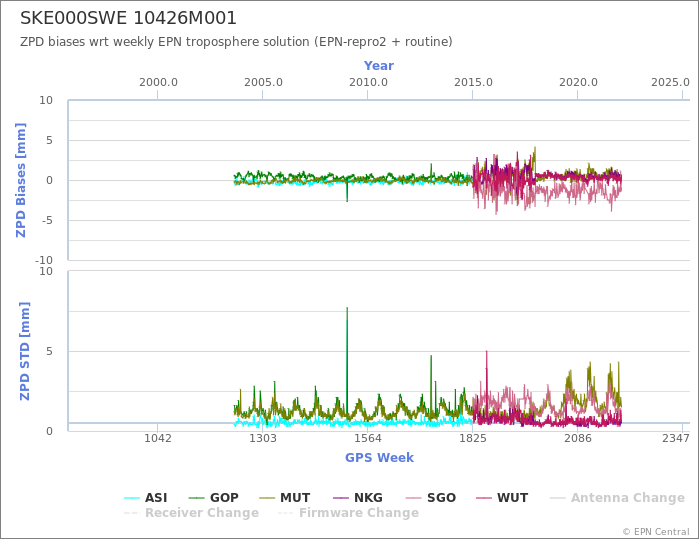The image size is (700, 540).
Task: Click the 2020.0 year tick label
Action: pos(578,83)
